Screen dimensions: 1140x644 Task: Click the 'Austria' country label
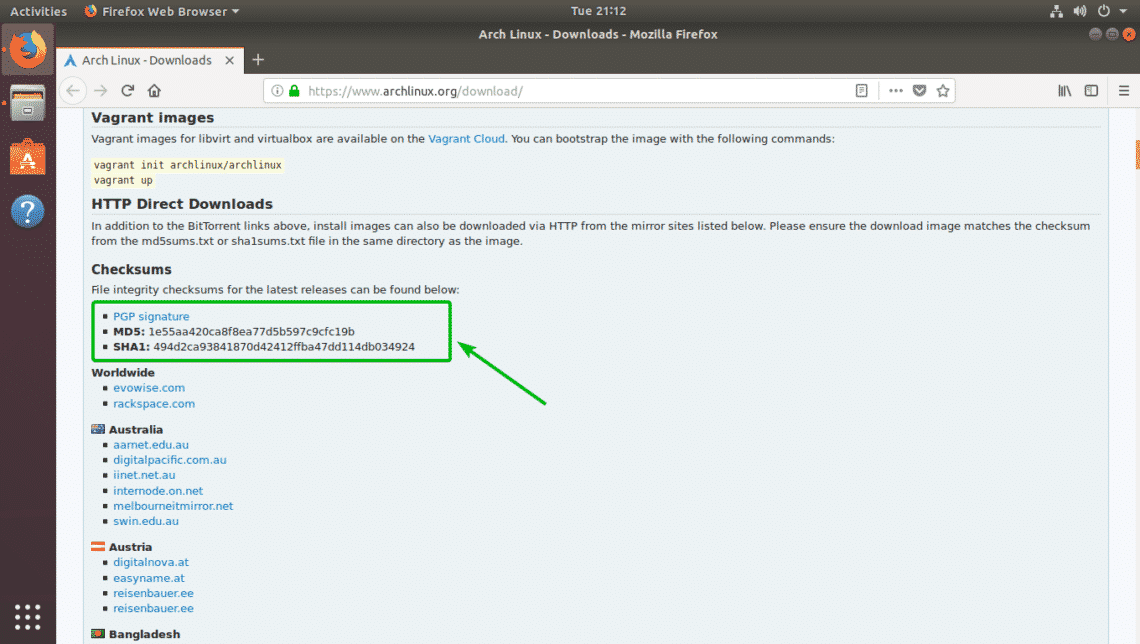(x=130, y=547)
